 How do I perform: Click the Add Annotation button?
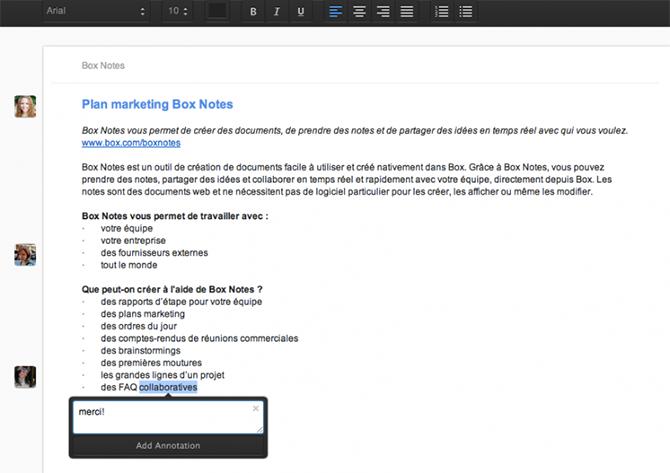pos(168,445)
